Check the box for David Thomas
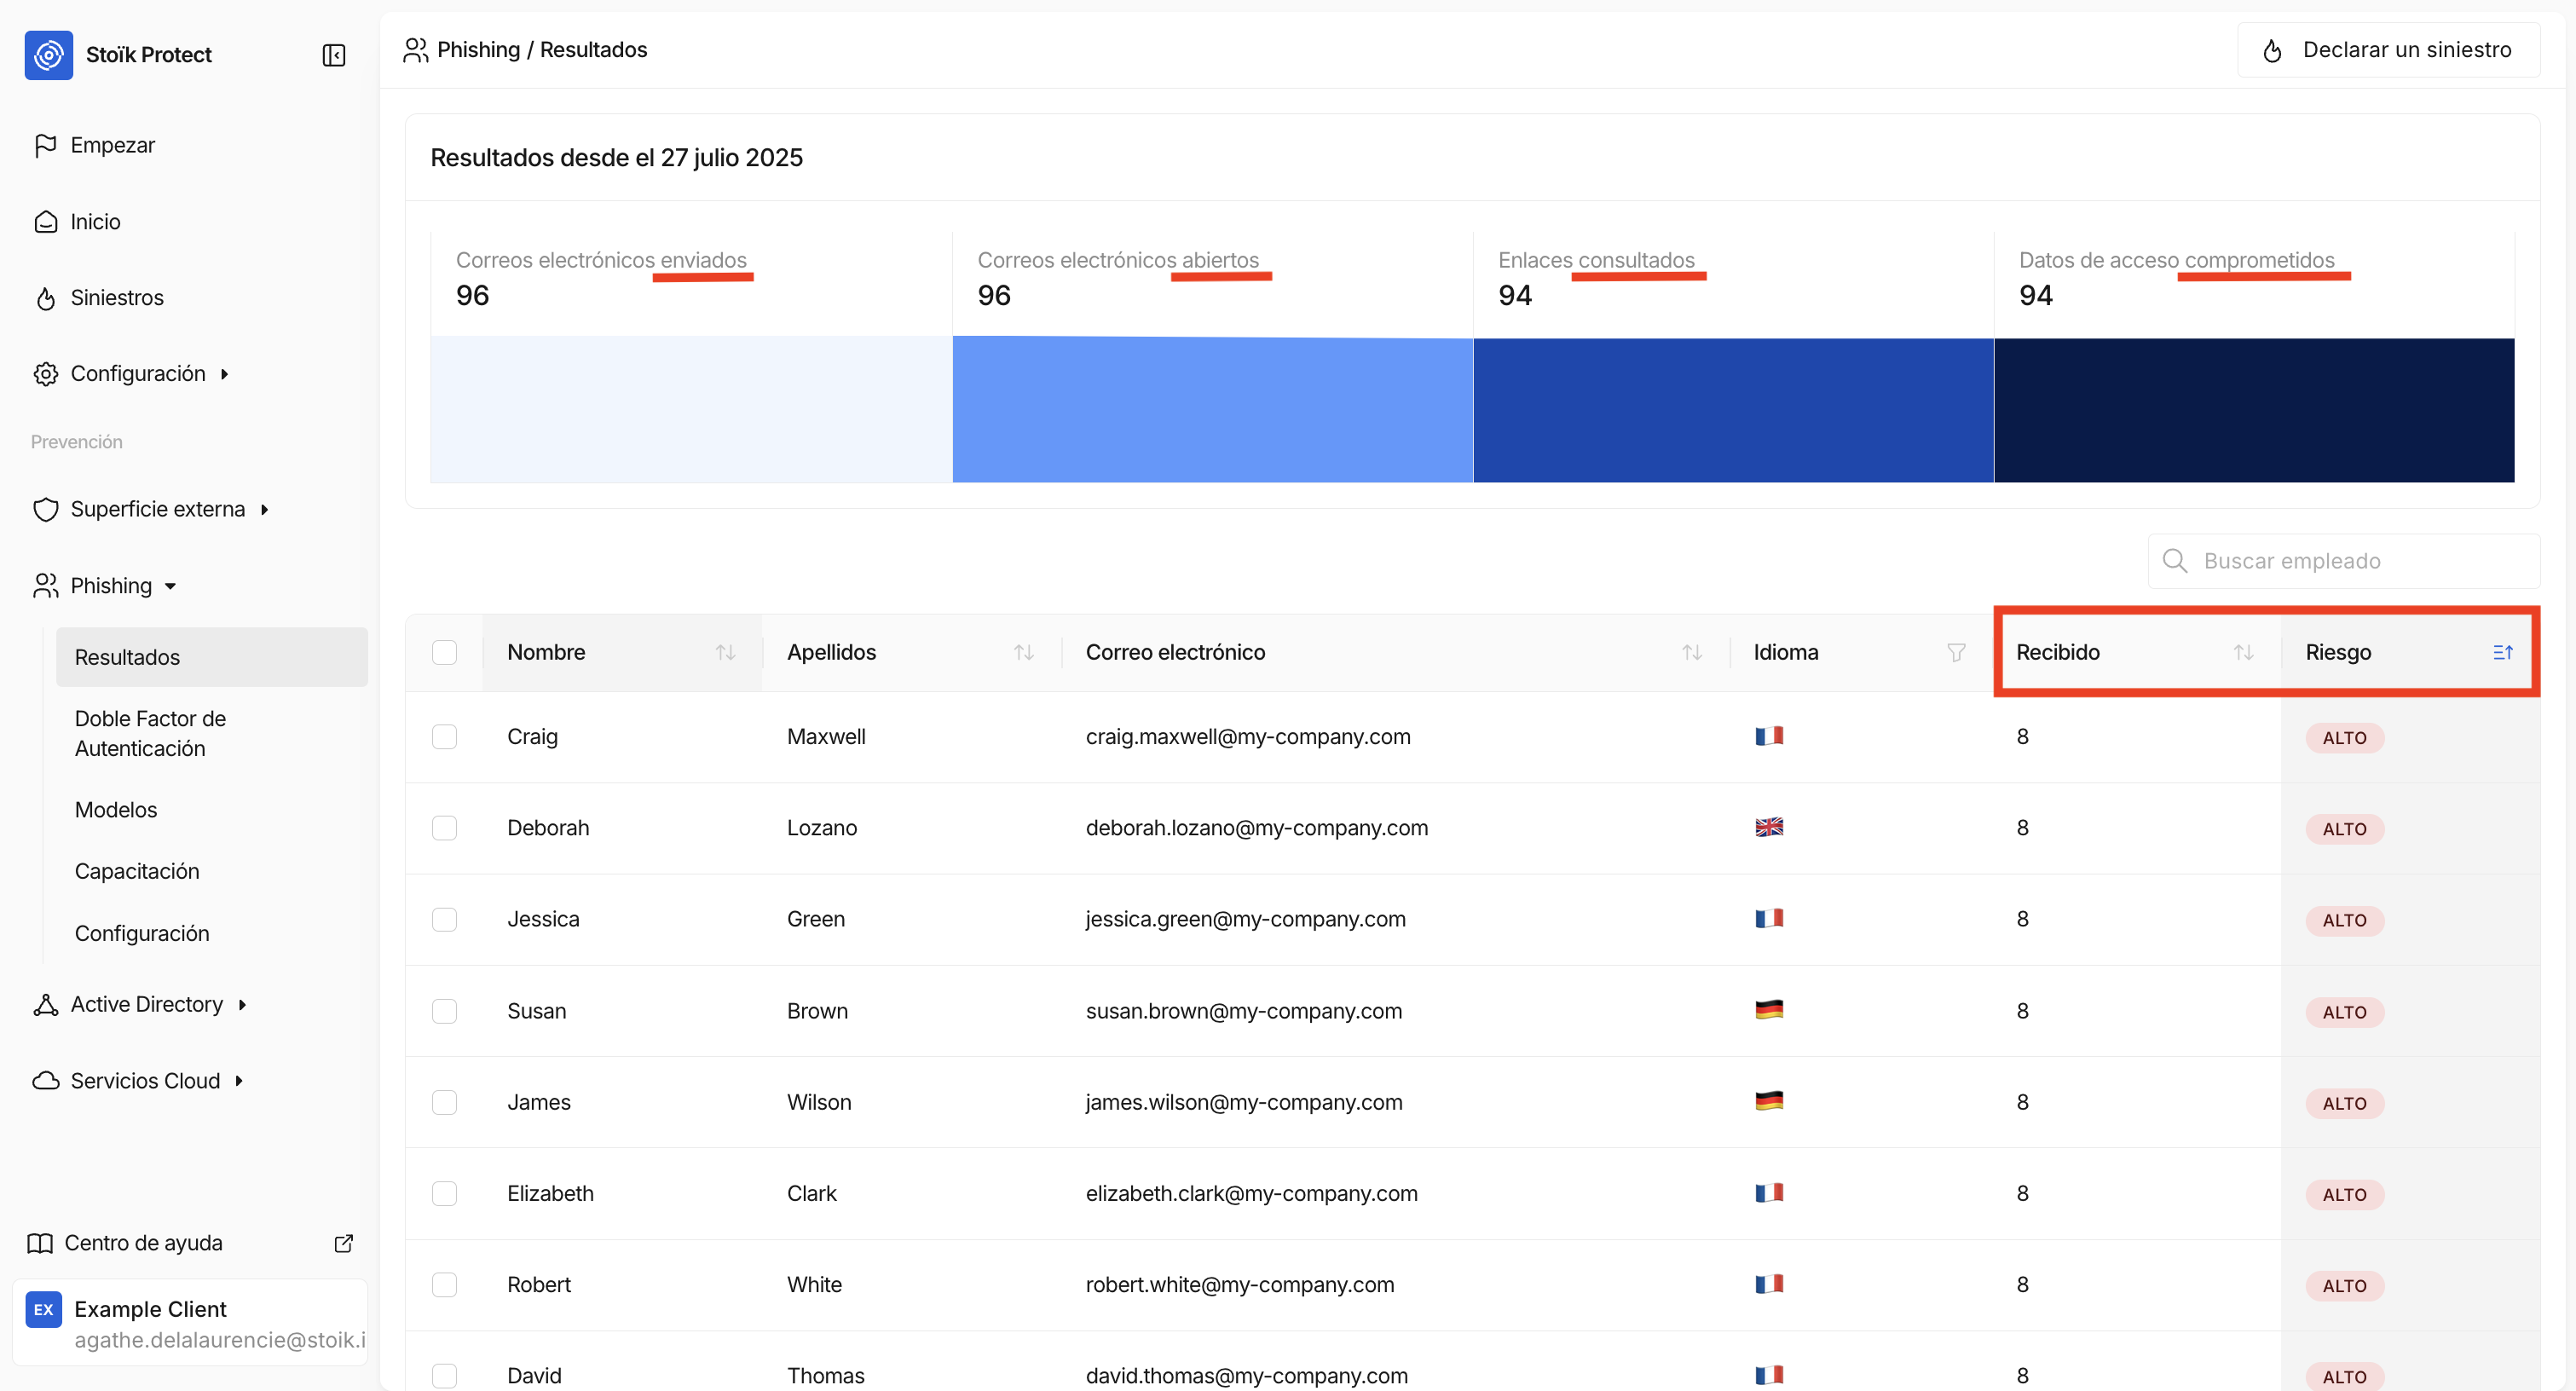2576x1391 pixels. click(x=444, y=1376)
